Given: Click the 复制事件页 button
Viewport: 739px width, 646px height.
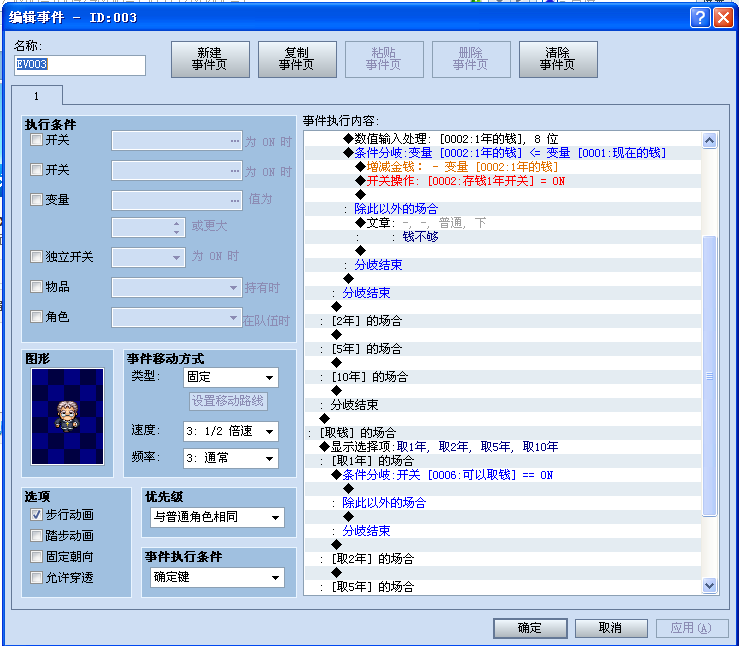Looking at the screenshot, I should point(297,59).
